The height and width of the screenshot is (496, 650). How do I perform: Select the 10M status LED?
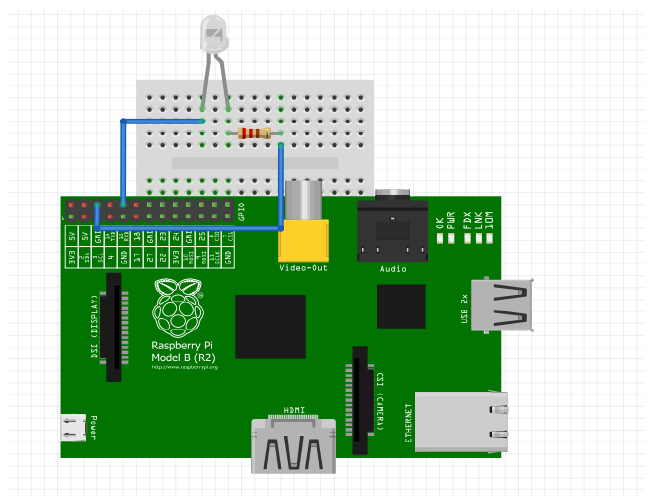click(x=490, y=238)
